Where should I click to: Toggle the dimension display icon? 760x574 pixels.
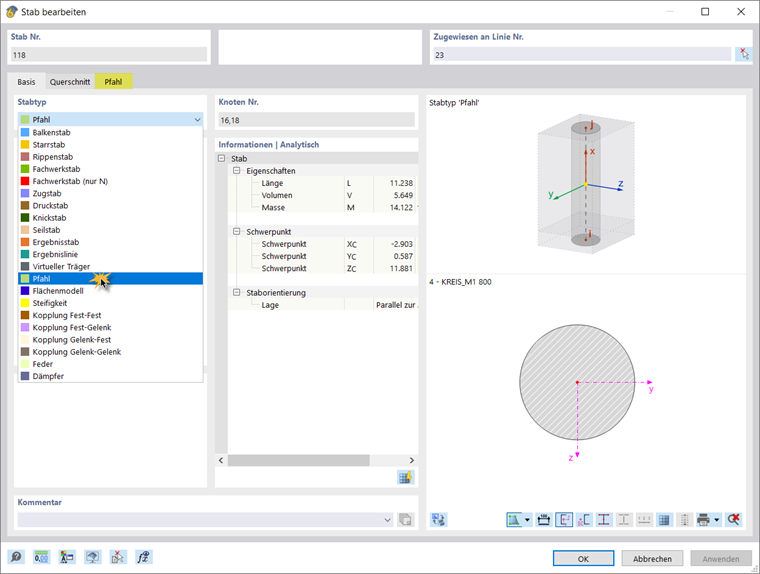(x=544, y=520)
